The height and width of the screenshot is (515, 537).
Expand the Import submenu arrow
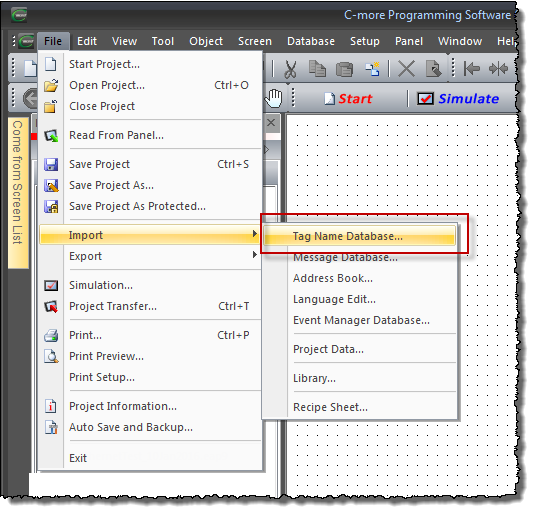click(254, 234)
